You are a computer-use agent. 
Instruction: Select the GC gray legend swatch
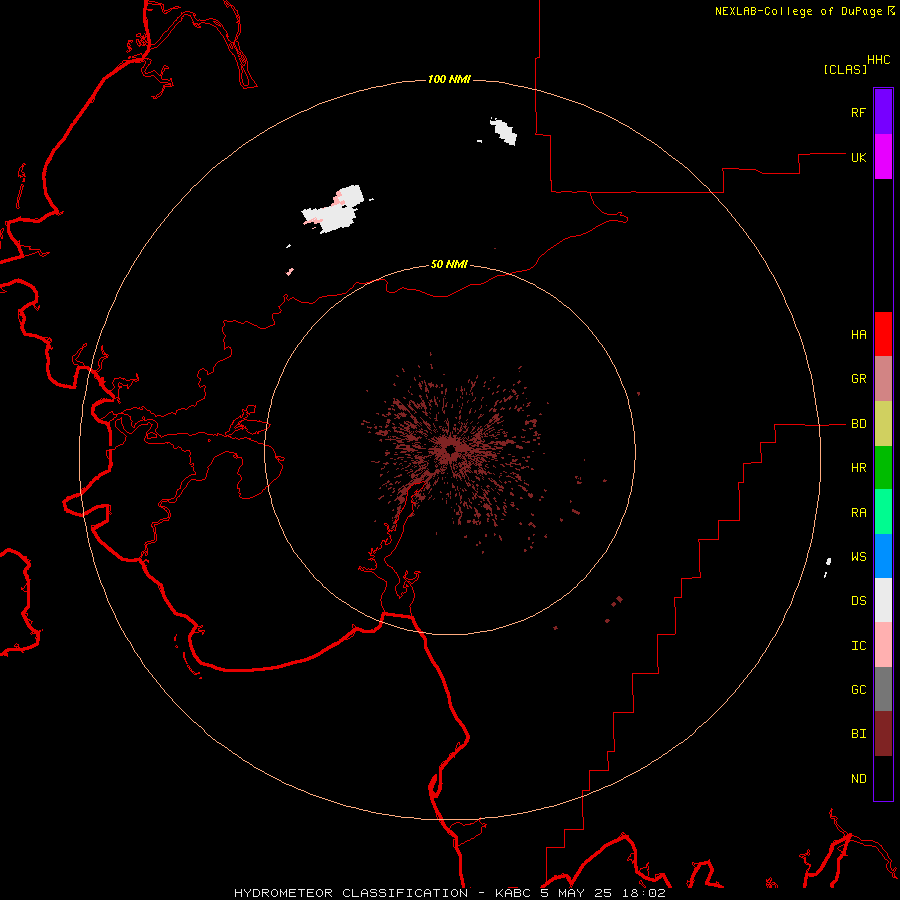(x=883, y=689)
